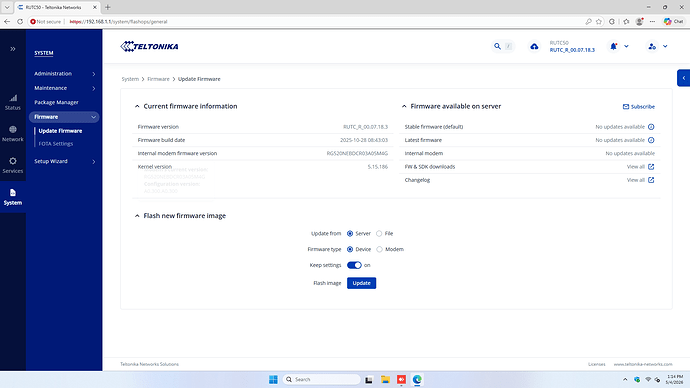Open Licenses footer link

(597, 364)
